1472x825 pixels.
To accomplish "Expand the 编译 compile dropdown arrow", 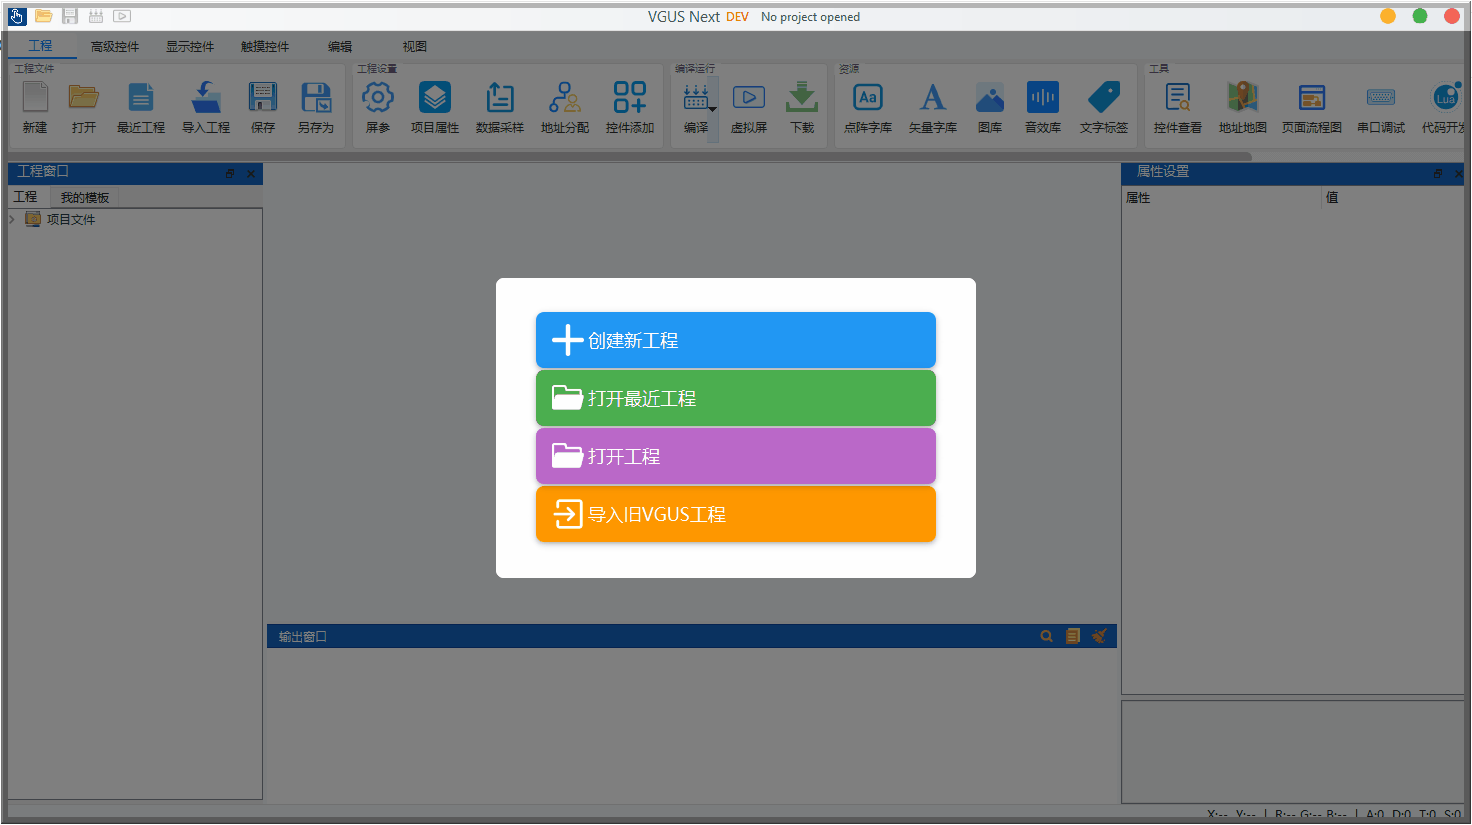I will (713, 109).
